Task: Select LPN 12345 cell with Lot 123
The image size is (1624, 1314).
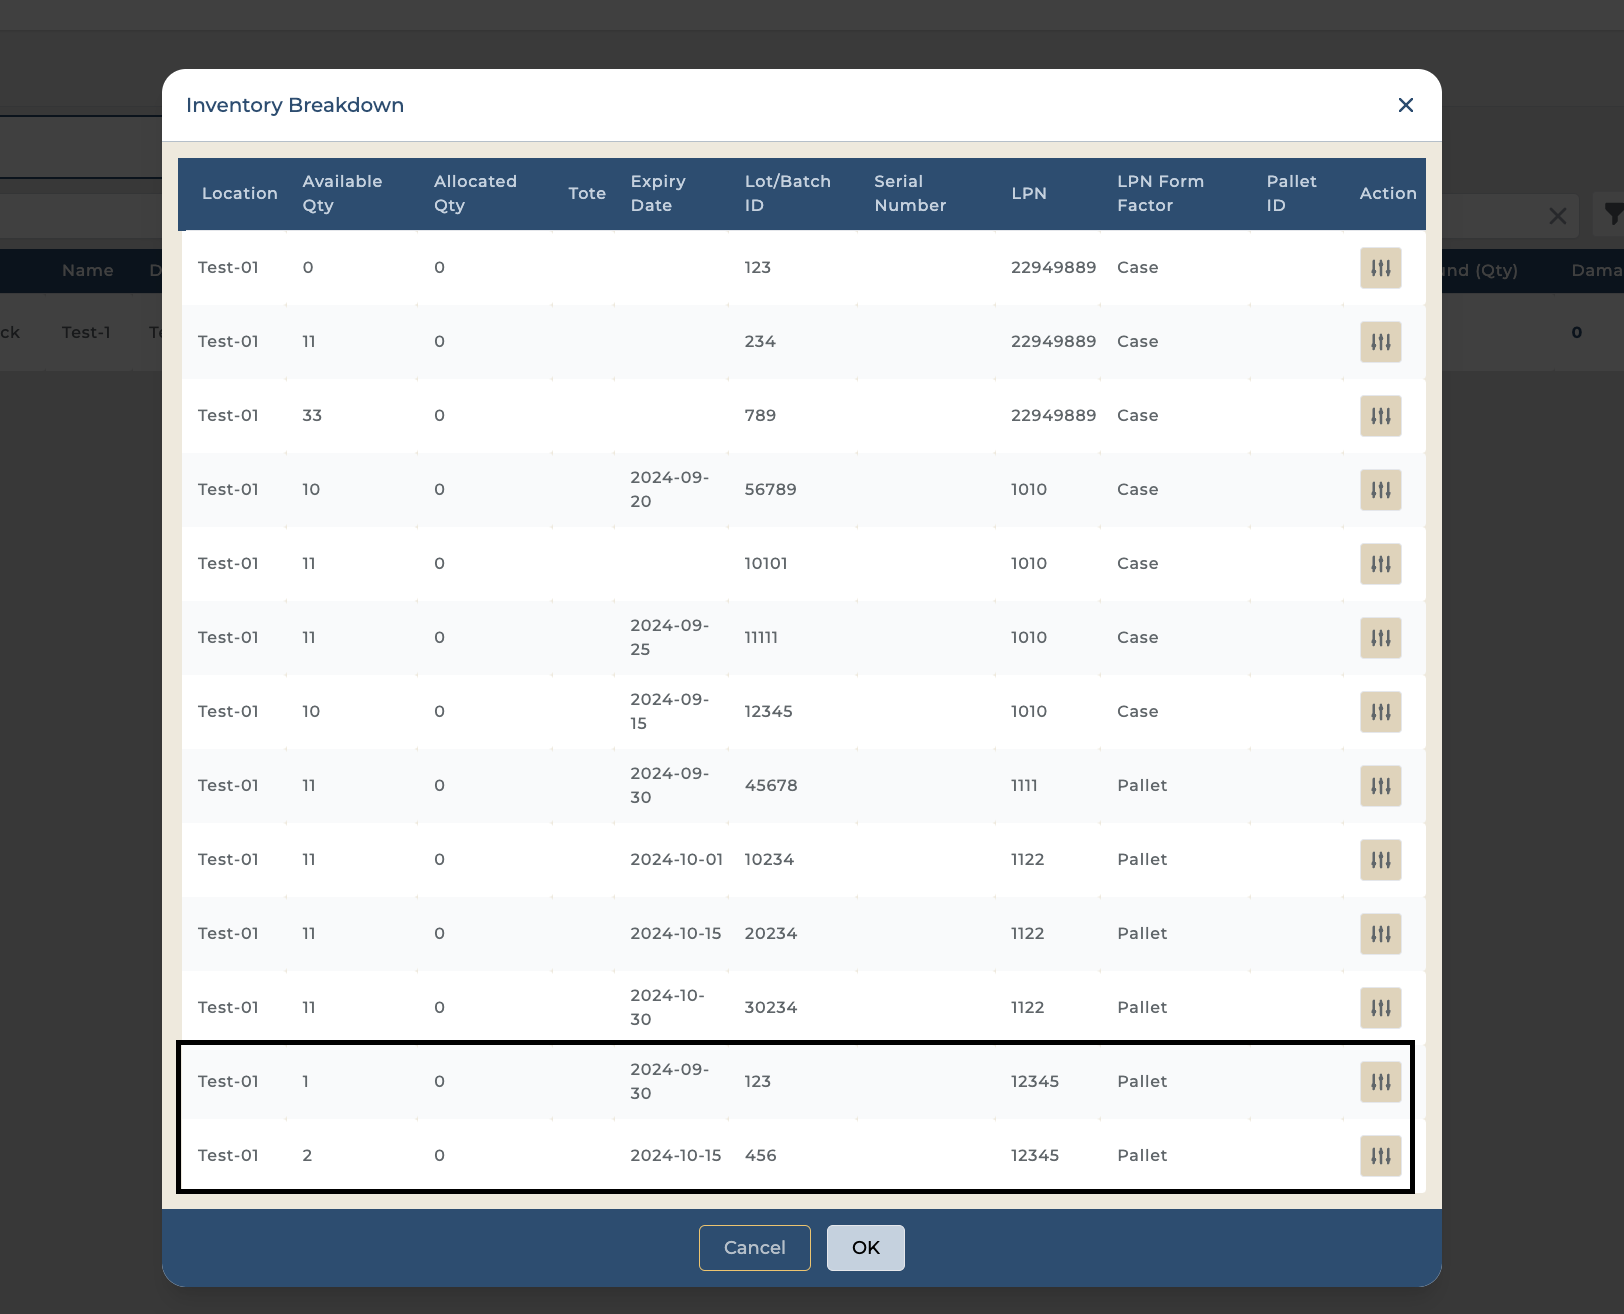Action: [1034, 1082]
